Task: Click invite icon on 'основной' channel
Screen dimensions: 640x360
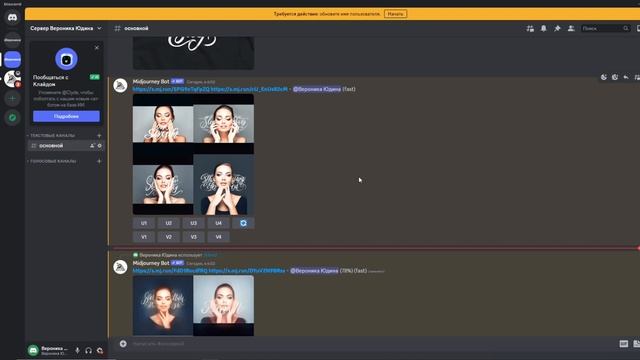Action: pyautogui.click(x=92, y=146)
